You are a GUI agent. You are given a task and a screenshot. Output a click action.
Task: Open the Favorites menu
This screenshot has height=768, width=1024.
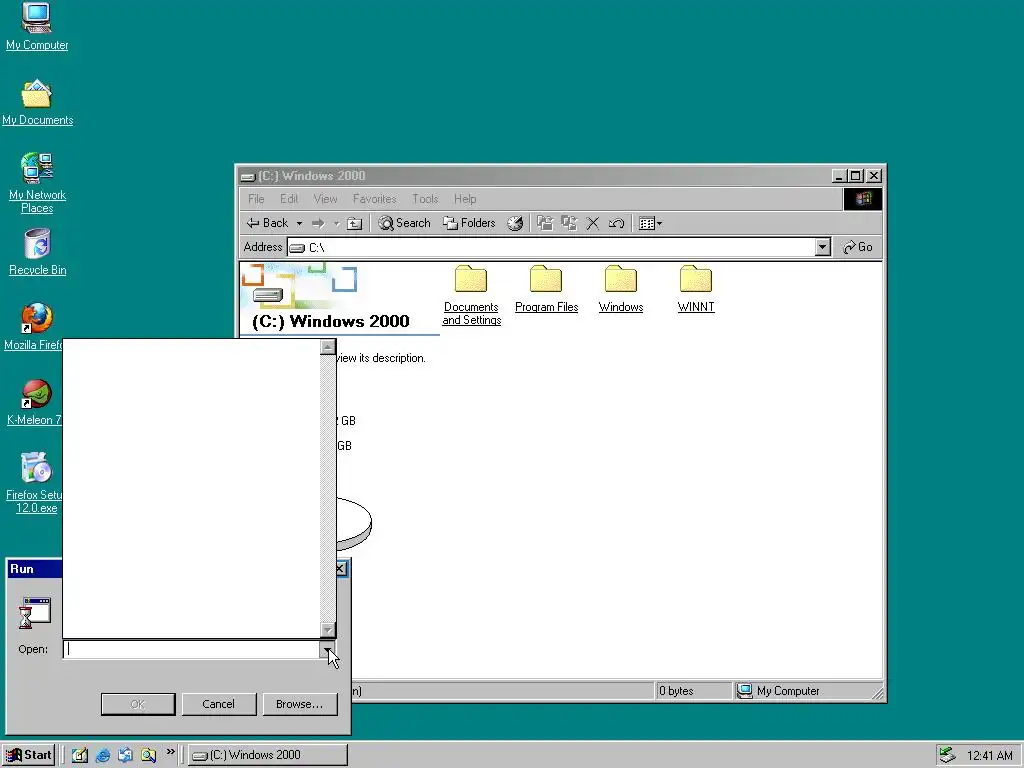click(374, 199)
